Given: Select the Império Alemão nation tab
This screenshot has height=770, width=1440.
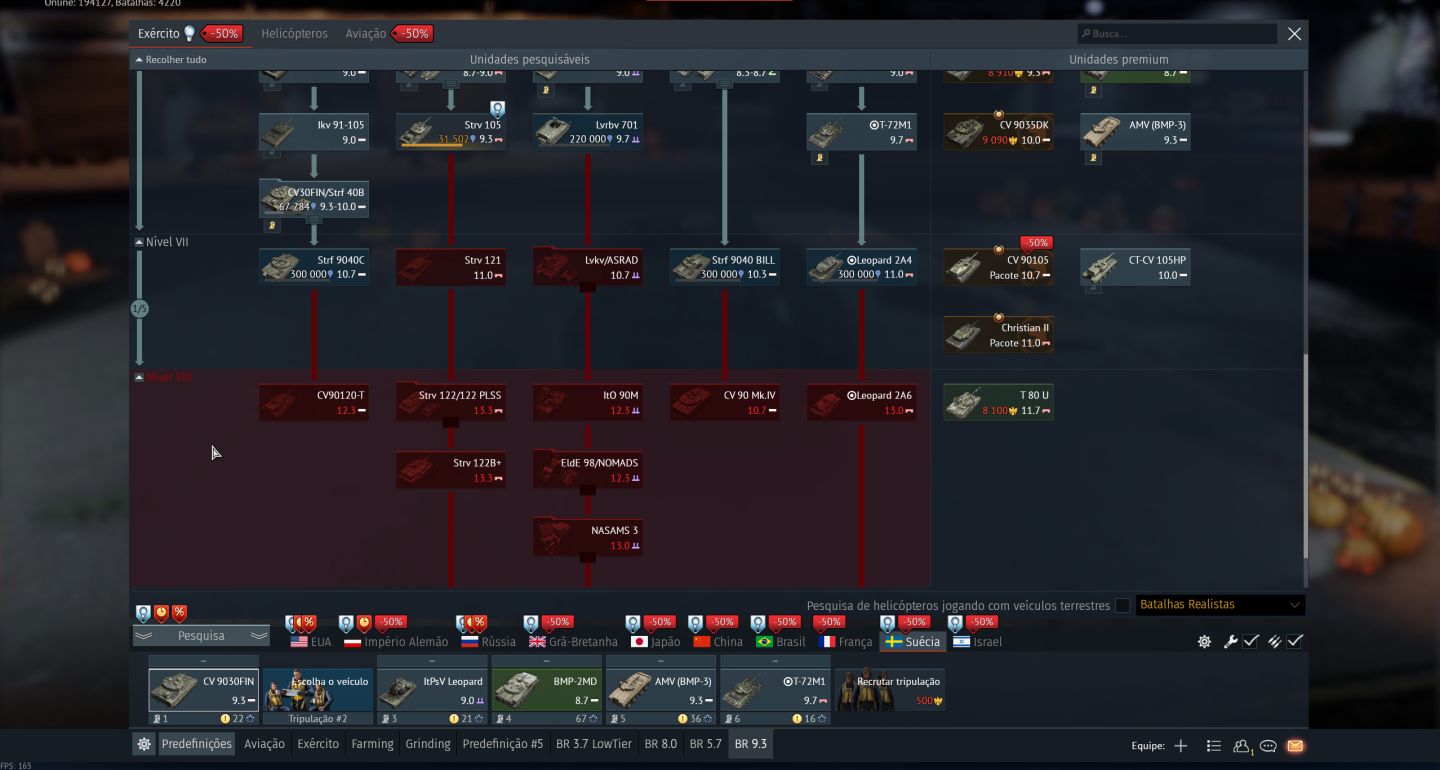Looking at the screenshot, I should point(394,642).
